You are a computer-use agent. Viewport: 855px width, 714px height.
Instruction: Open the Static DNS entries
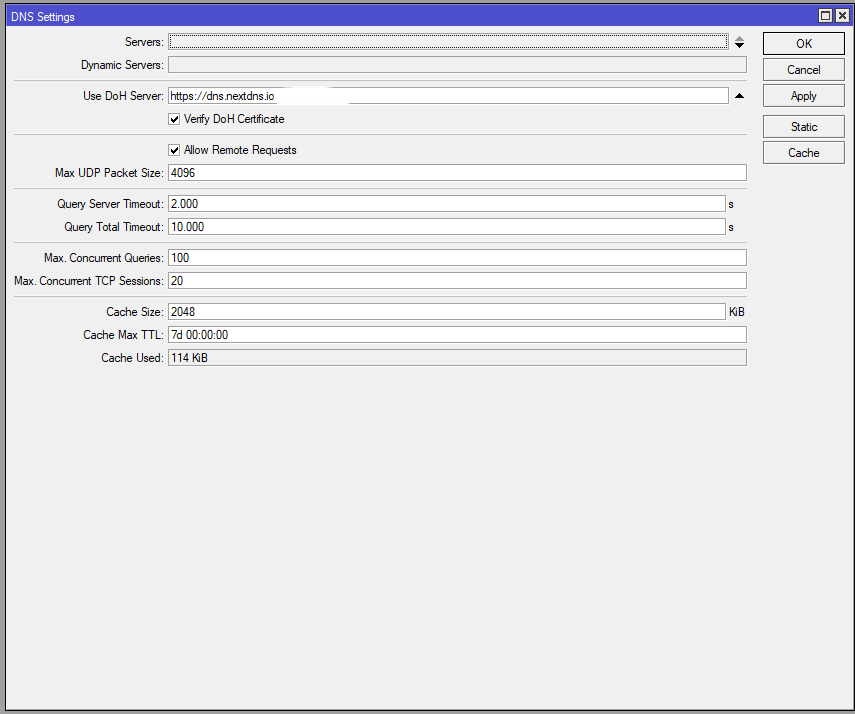(x=803, y=127)
